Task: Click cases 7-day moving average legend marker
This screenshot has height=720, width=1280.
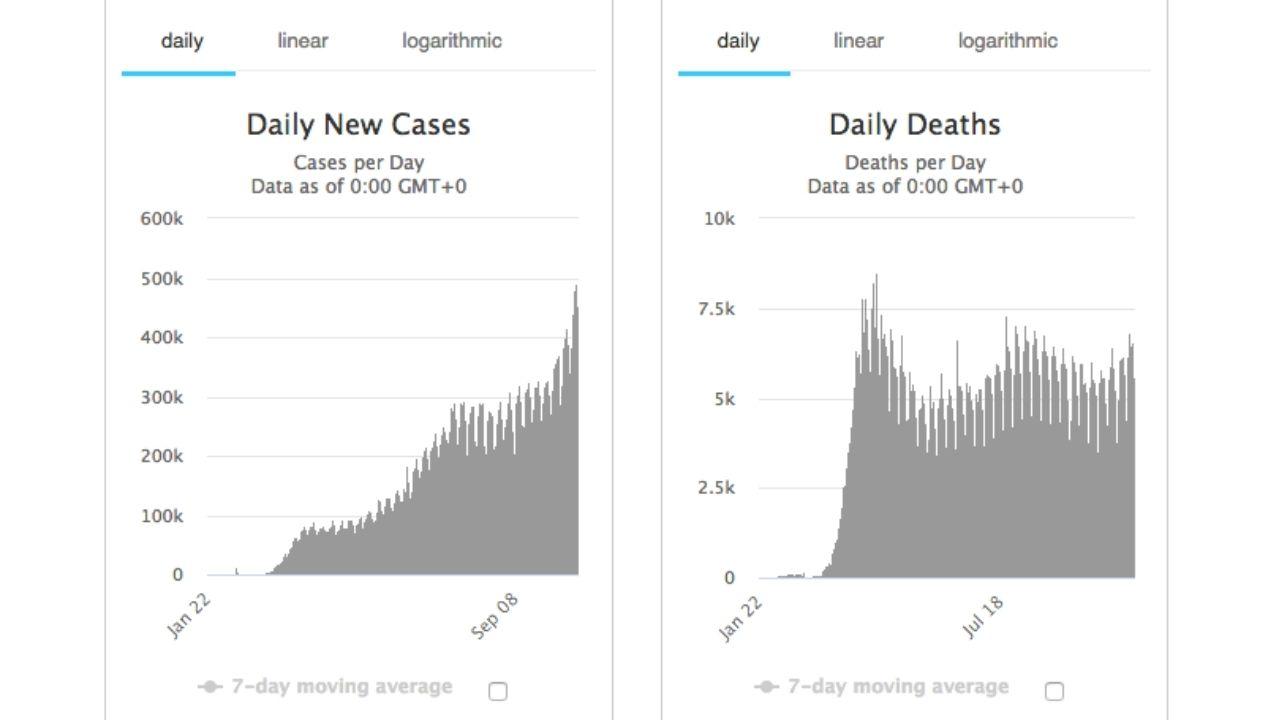Action: [x=210, y=687]
